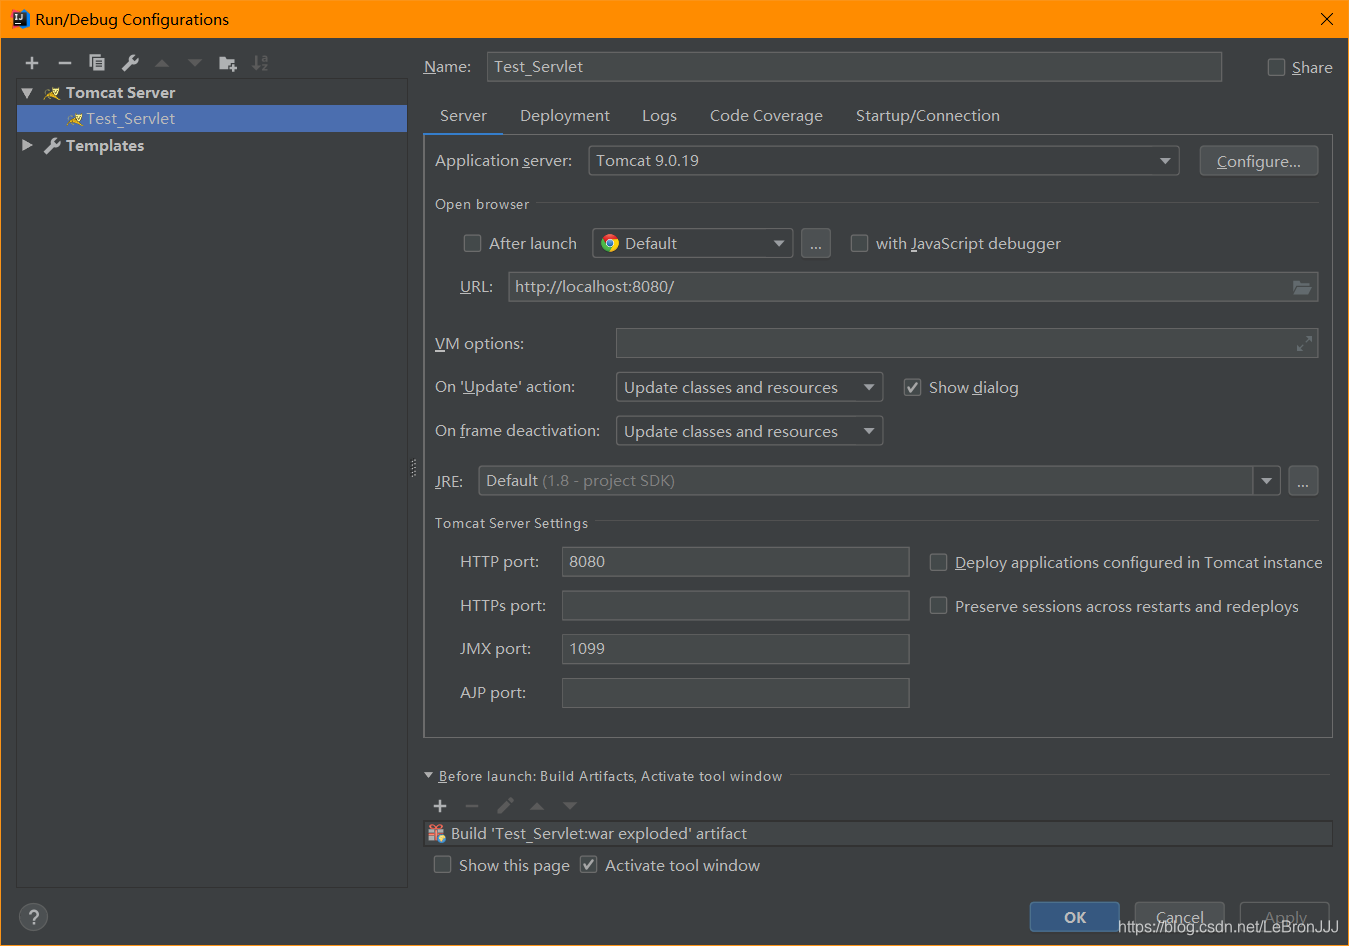Move configuration up in the list toolbar
Screen dimensions: 1349x946
coord(162,63)
